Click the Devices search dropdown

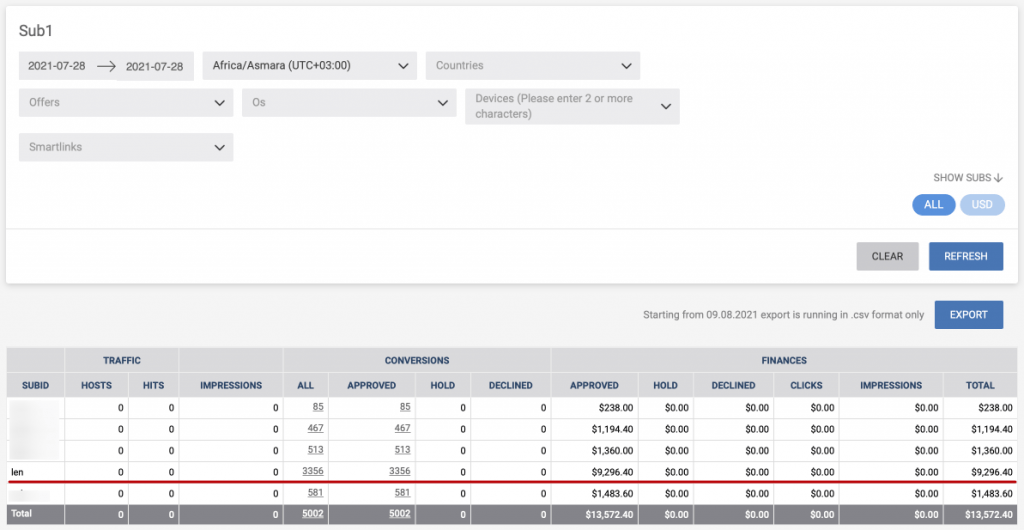[571, 107]
